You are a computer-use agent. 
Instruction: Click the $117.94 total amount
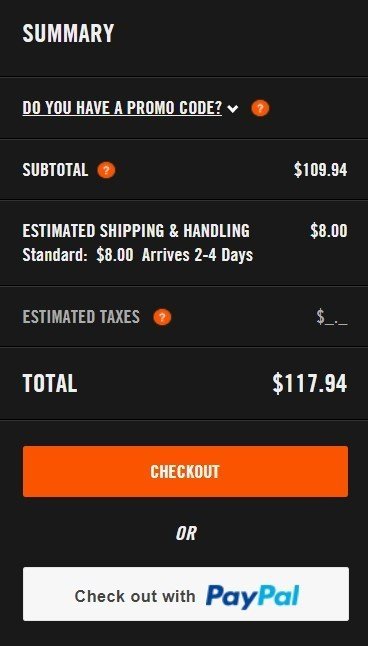tap(309, 383)
